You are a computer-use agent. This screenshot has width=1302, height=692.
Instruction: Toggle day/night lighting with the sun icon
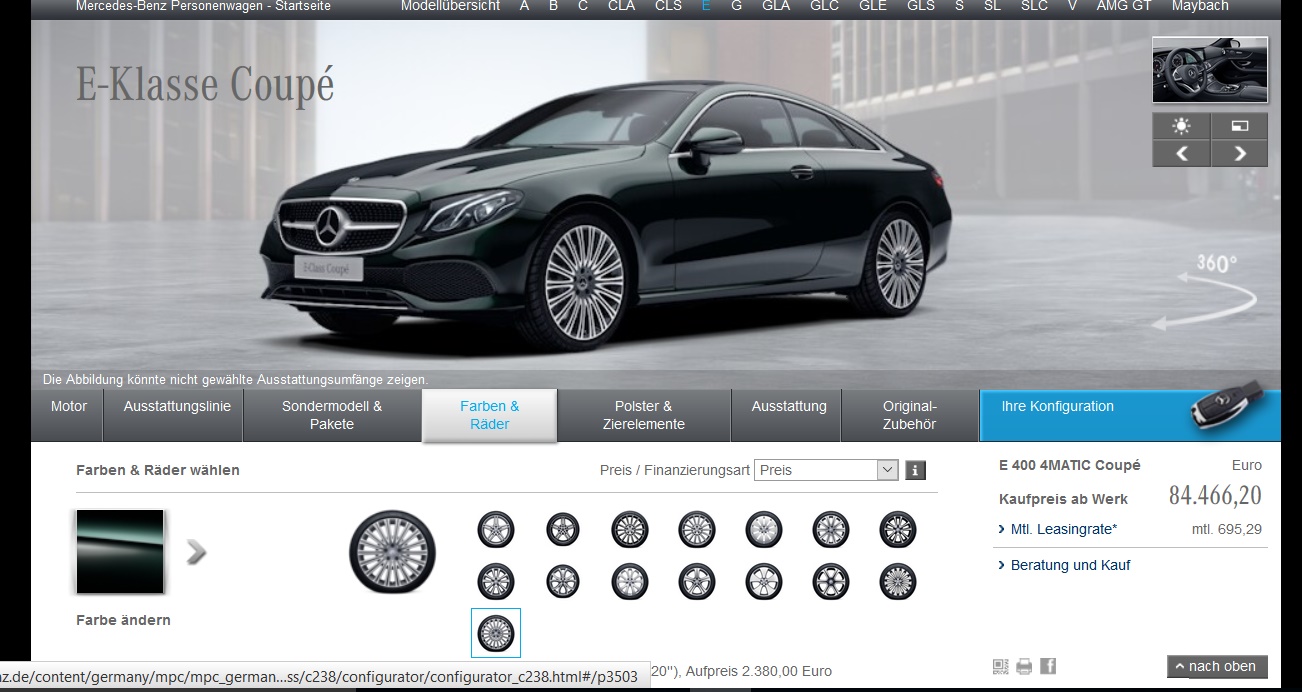(1181, 126)
